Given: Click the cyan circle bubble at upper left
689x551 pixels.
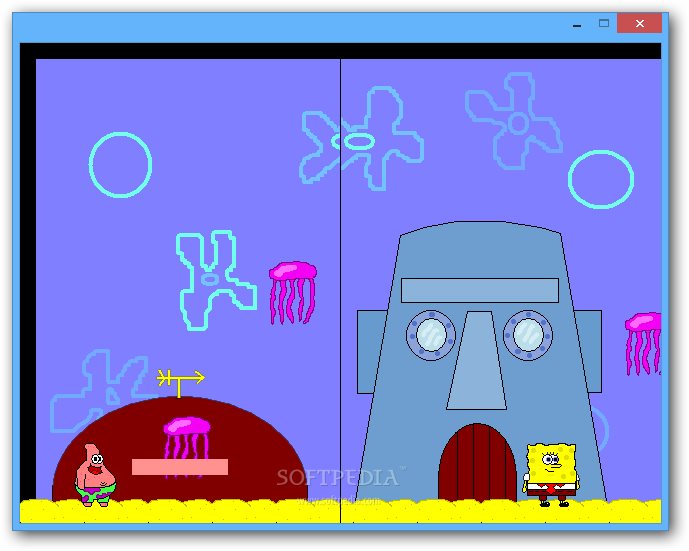Looking at the screenshot, I should tap(120, 165).
